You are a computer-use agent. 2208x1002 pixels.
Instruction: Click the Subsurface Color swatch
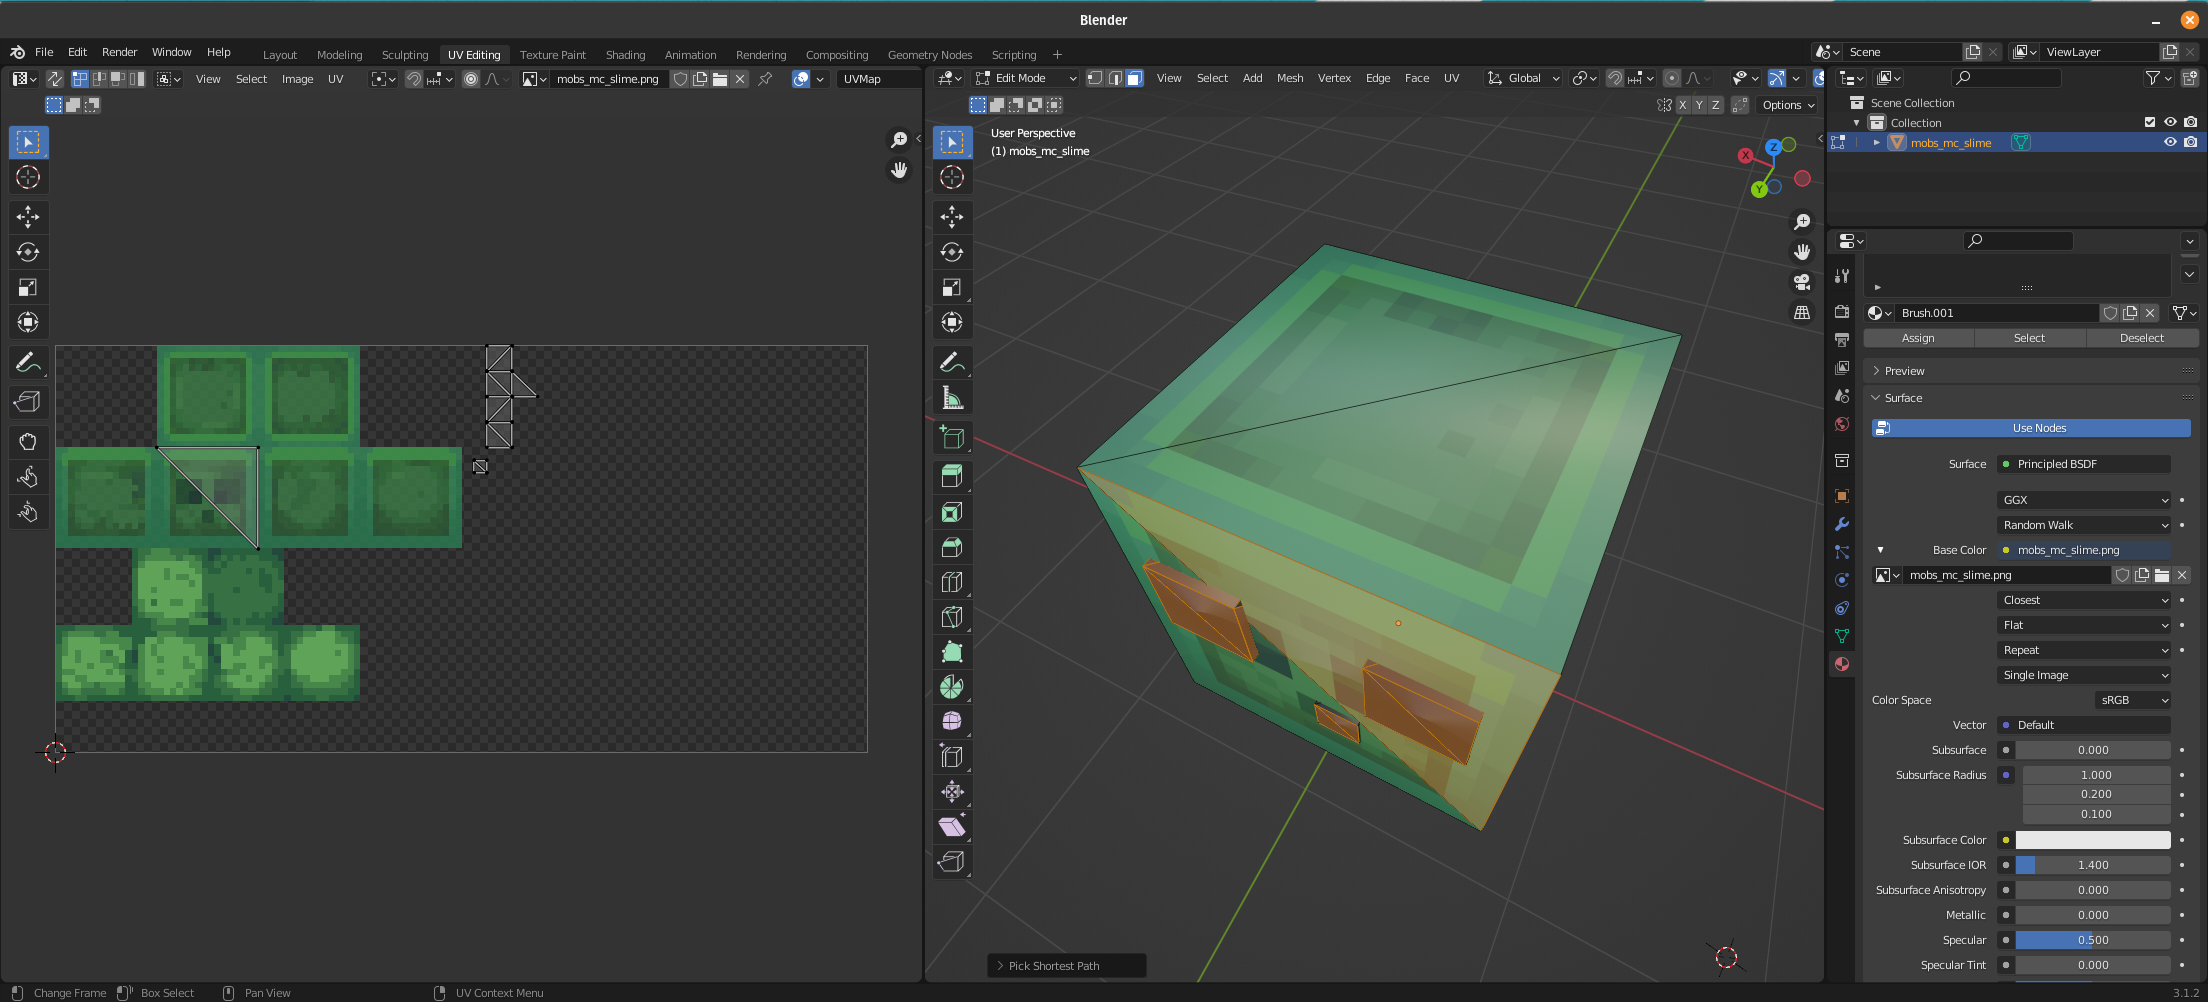point(2092,840)
